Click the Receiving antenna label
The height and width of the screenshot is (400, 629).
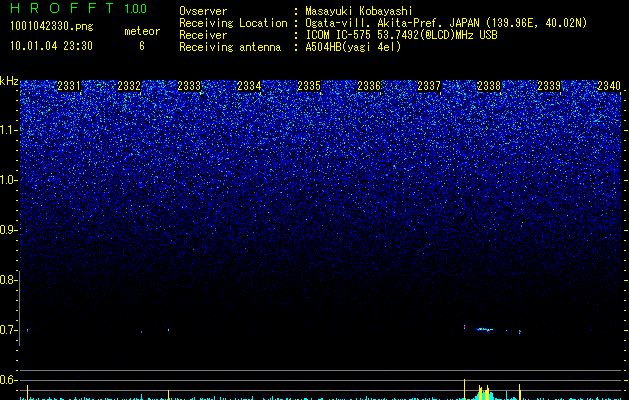click(230, 47)
